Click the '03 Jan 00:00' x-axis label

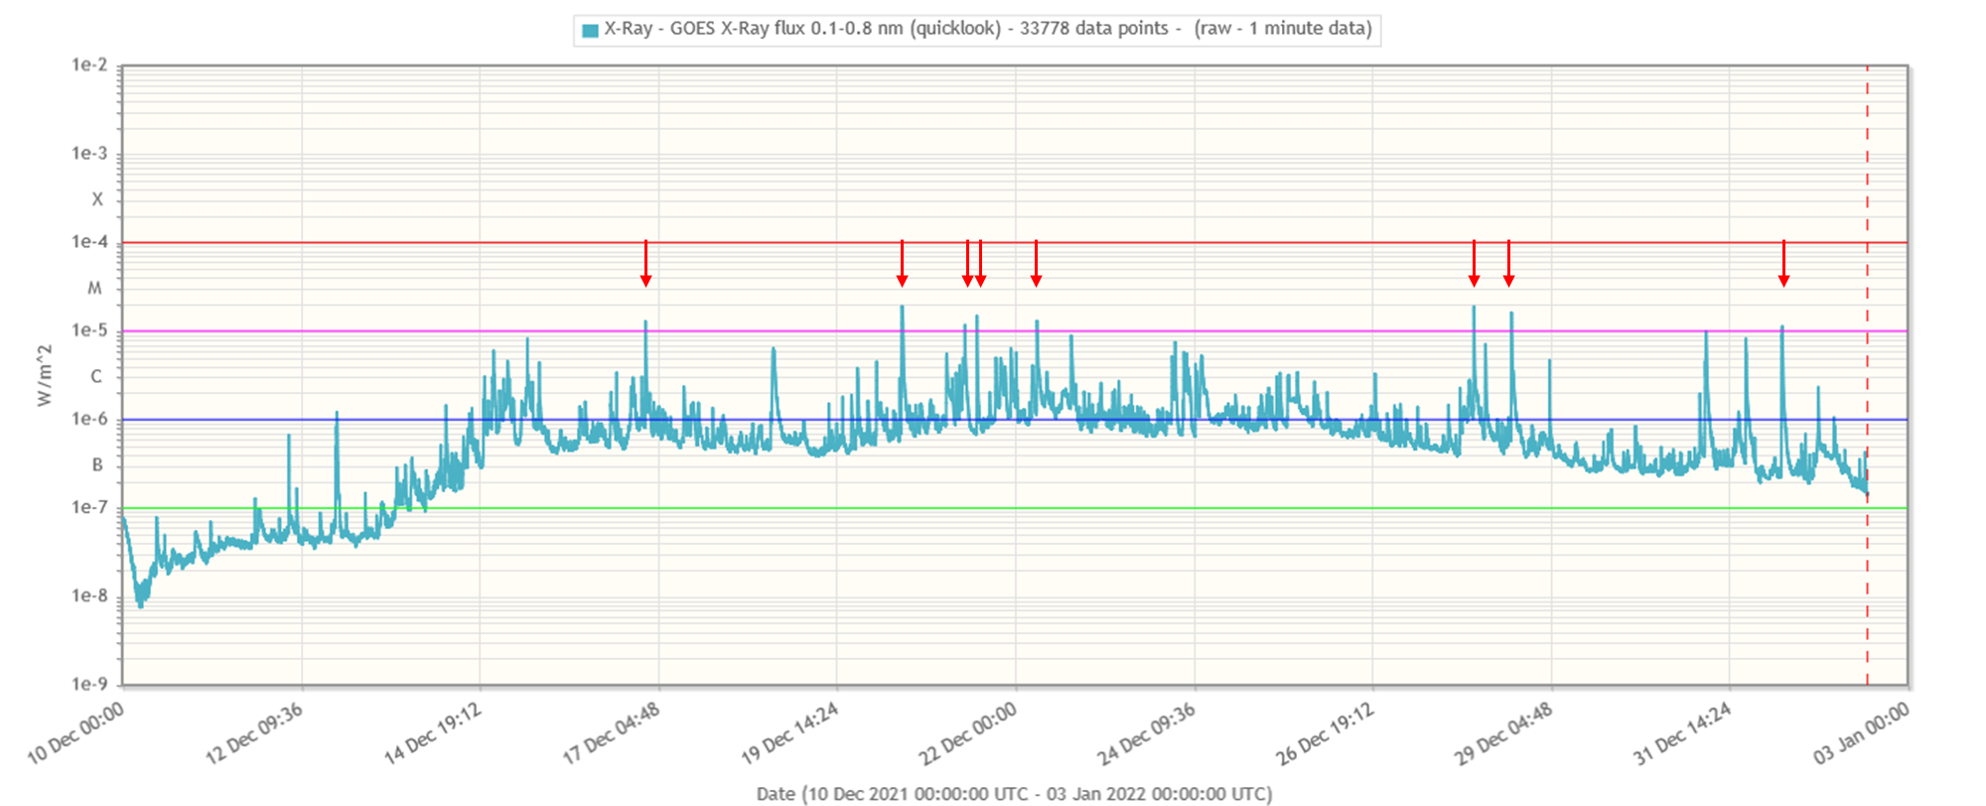[1861, 733]
